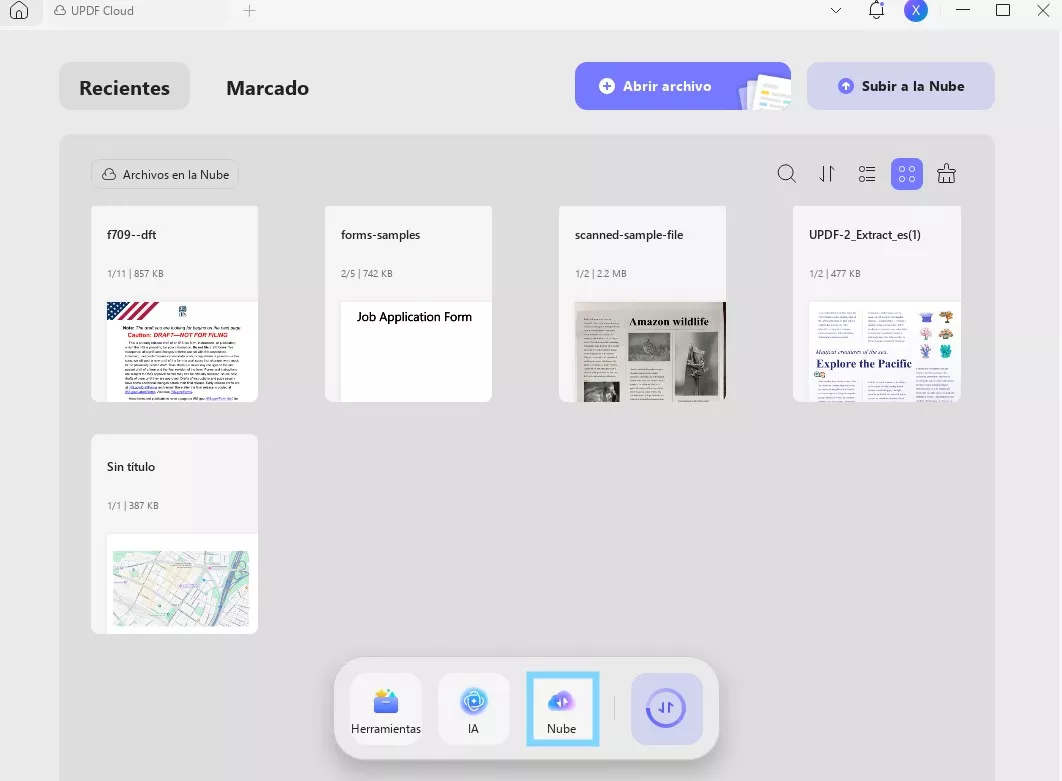Viewport: 1062px width, 781px height.
Task: Click the 1/2 | 477 KB file info
Action: [x=834, y=274]
